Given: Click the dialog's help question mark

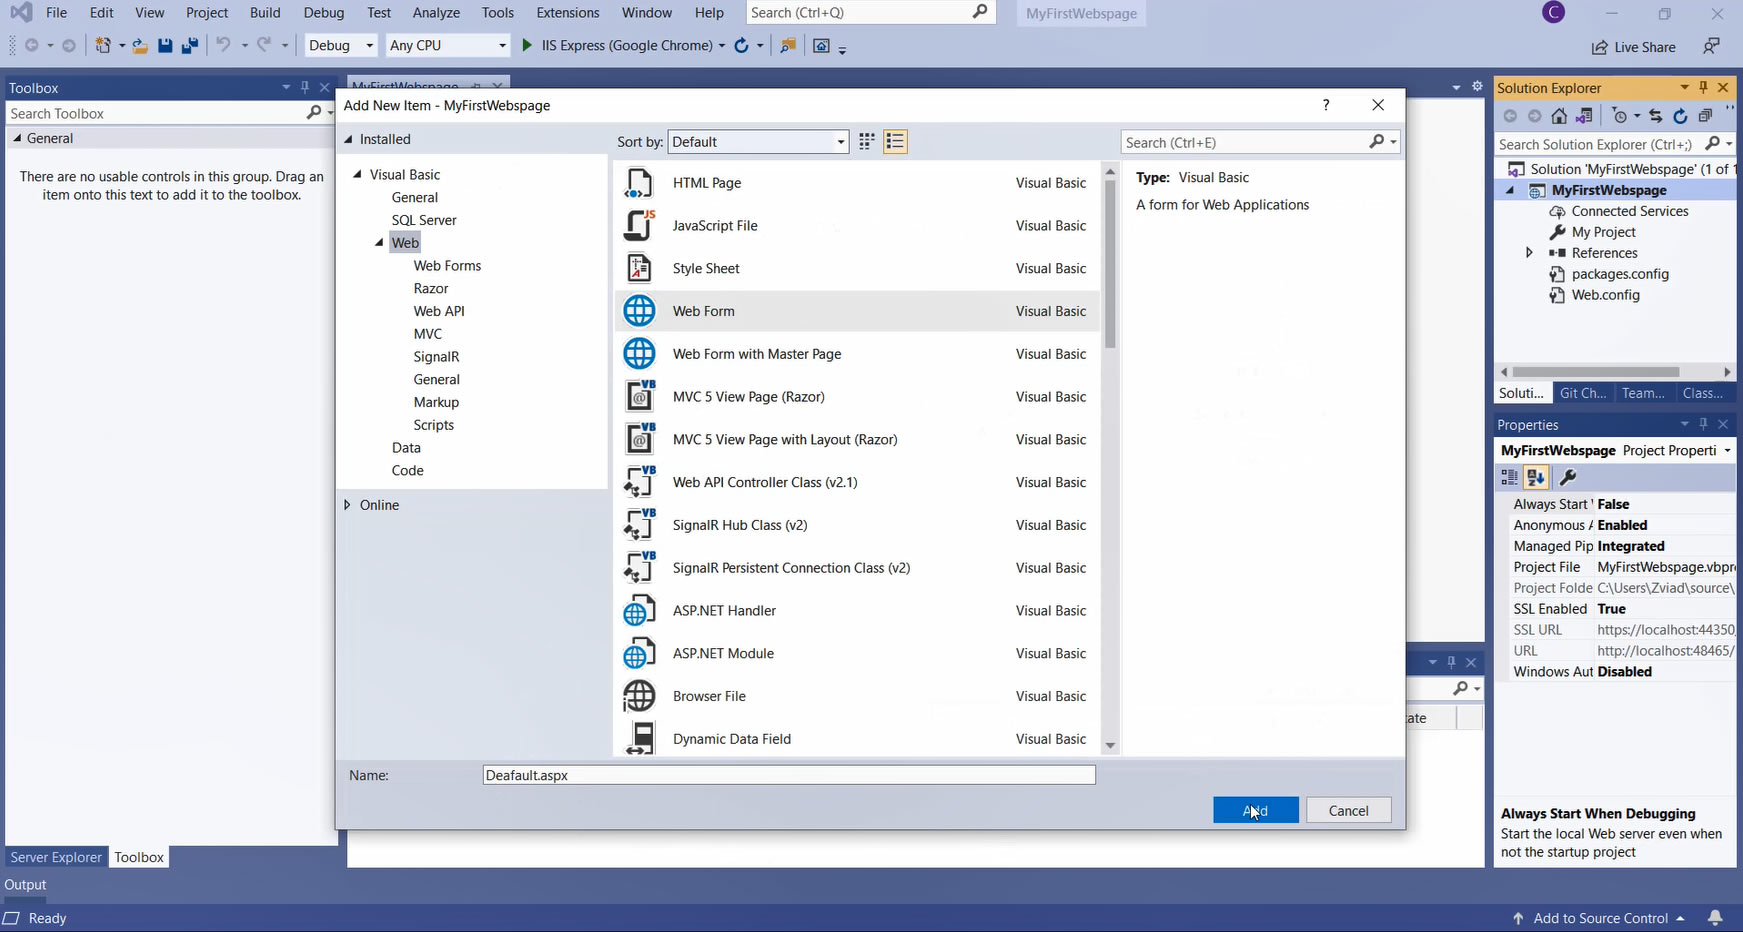Looking at the screenshot, I should pos(1326,105).
